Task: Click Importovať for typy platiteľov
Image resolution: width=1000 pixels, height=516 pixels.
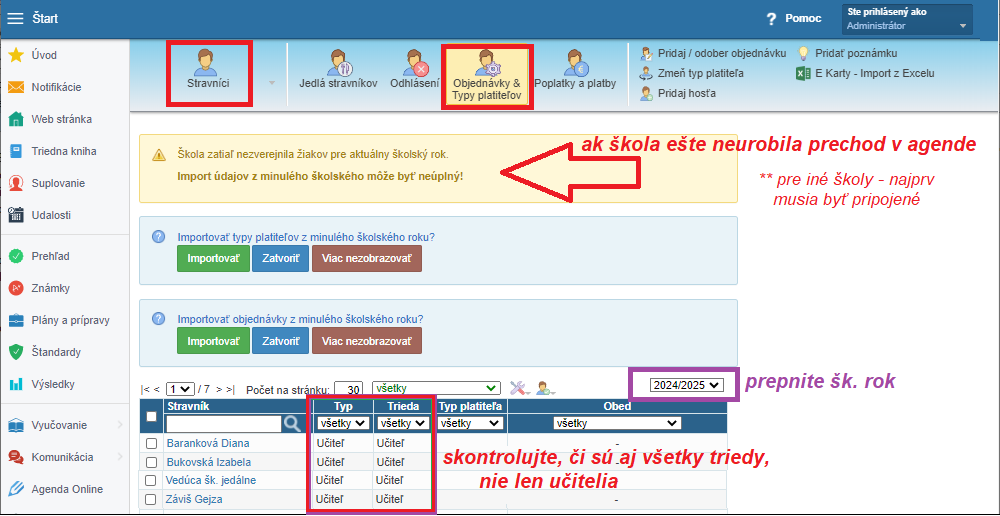Action: point(213,259)
